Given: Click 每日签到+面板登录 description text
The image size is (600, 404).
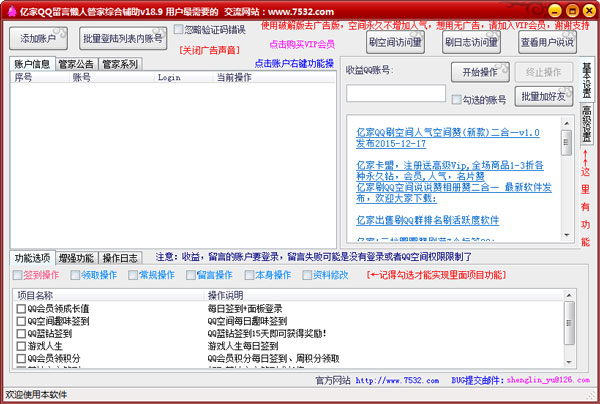Looking at the screenshot, I should (x=245, y=308).
